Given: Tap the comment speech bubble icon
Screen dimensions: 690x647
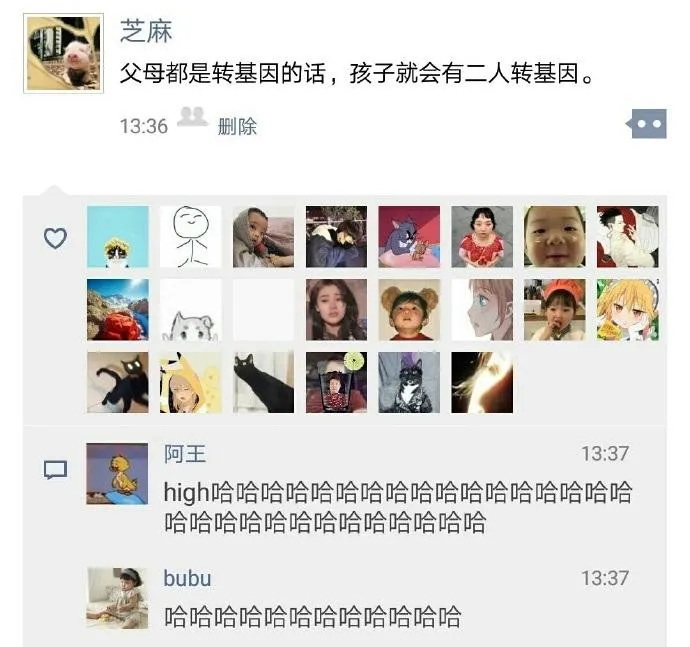Looking at the screenshot, I should coord(55,470).
